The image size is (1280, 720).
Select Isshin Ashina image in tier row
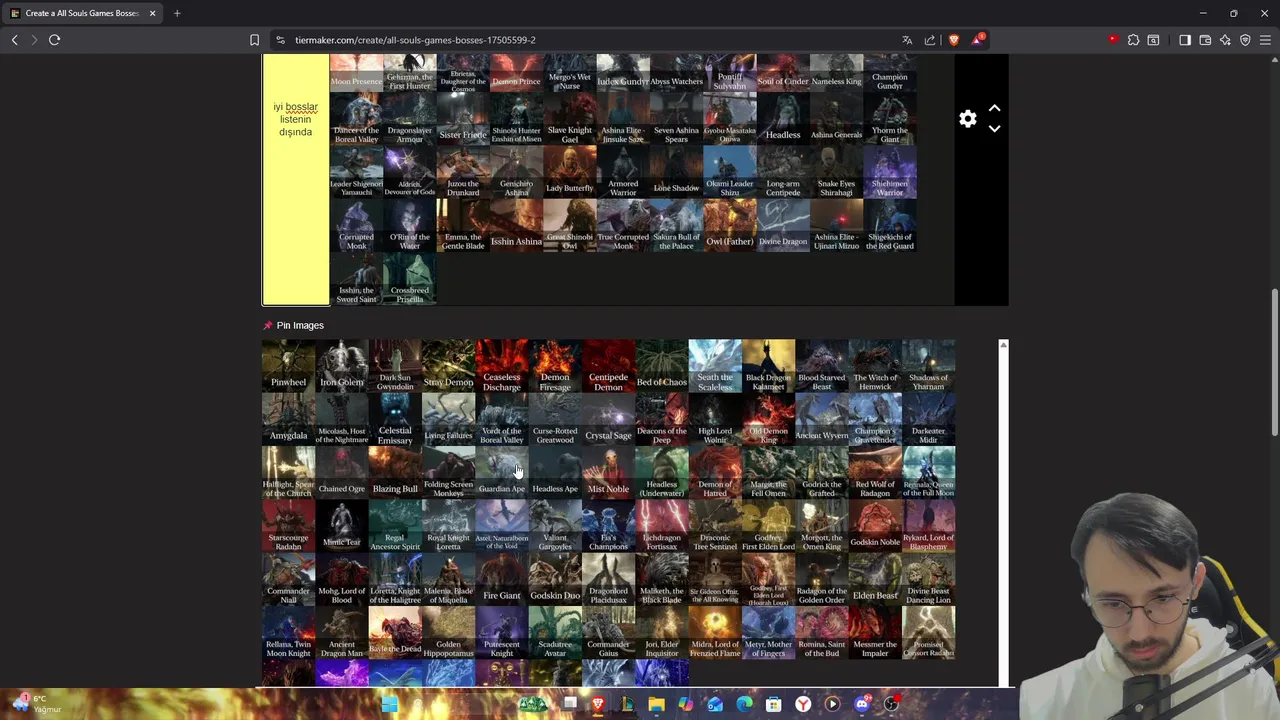516,225
